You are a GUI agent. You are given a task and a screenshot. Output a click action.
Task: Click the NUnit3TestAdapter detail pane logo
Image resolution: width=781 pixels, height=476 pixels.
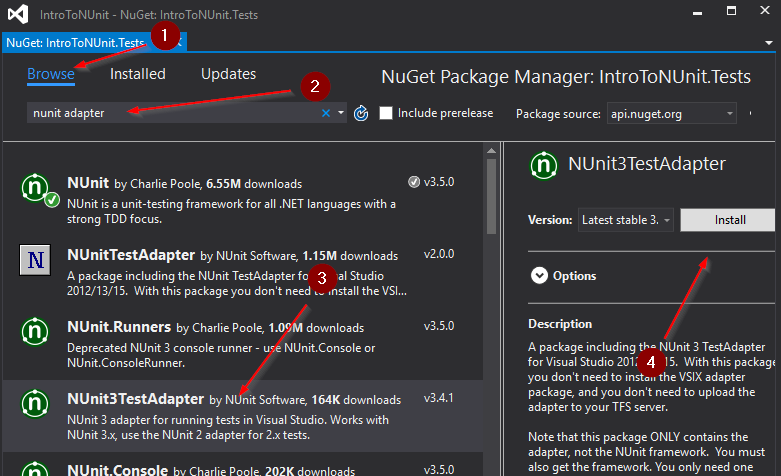[x=544, y=165]
